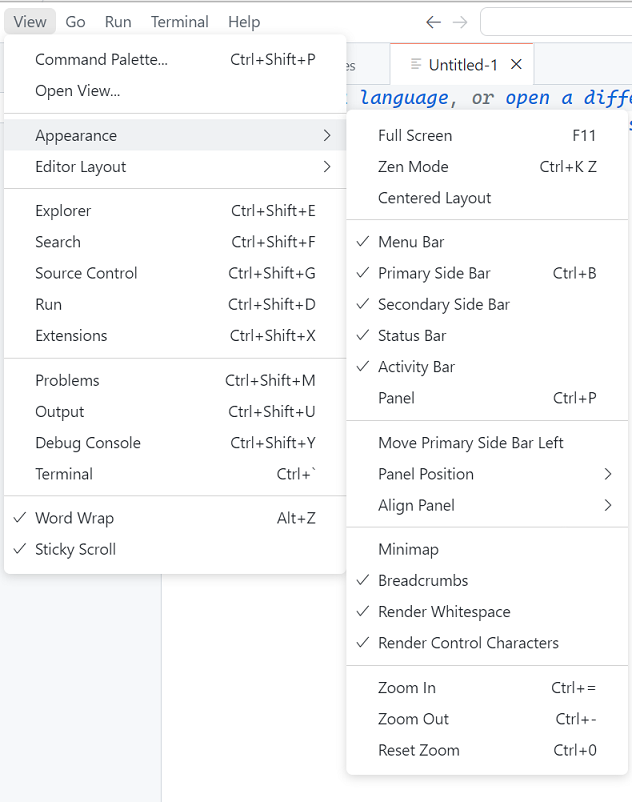This screenshot has width=632, height=802.
Task: Hide the Status Bar
Action: 410,335
